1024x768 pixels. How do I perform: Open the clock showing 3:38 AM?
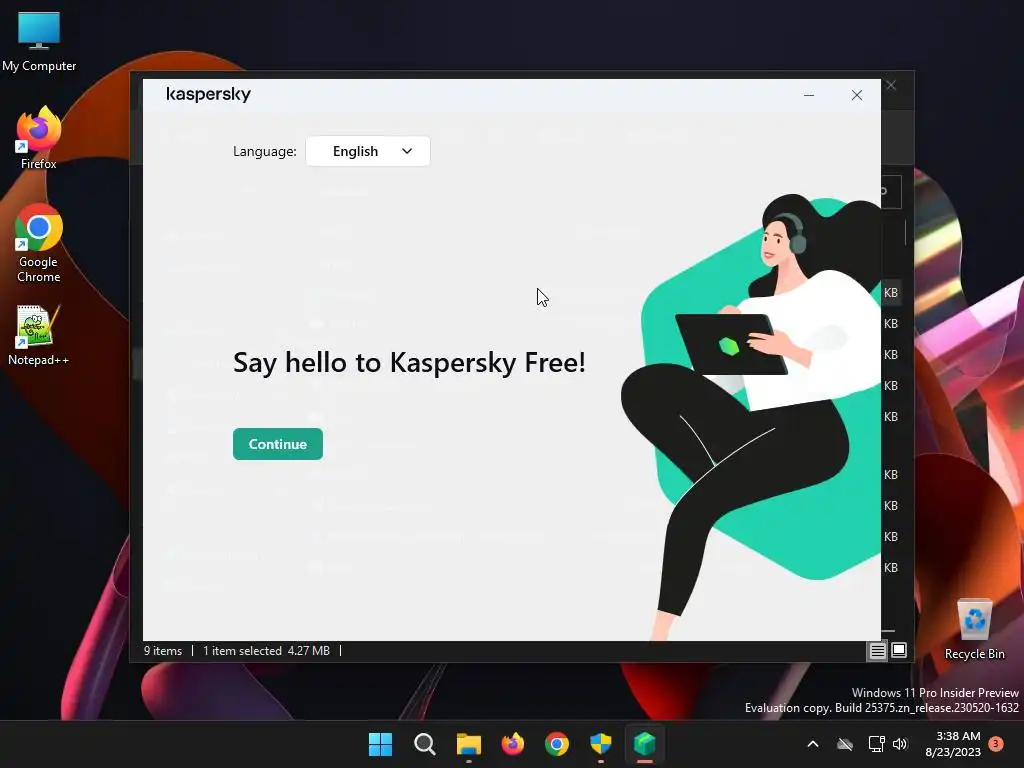(x=953, y=744)
